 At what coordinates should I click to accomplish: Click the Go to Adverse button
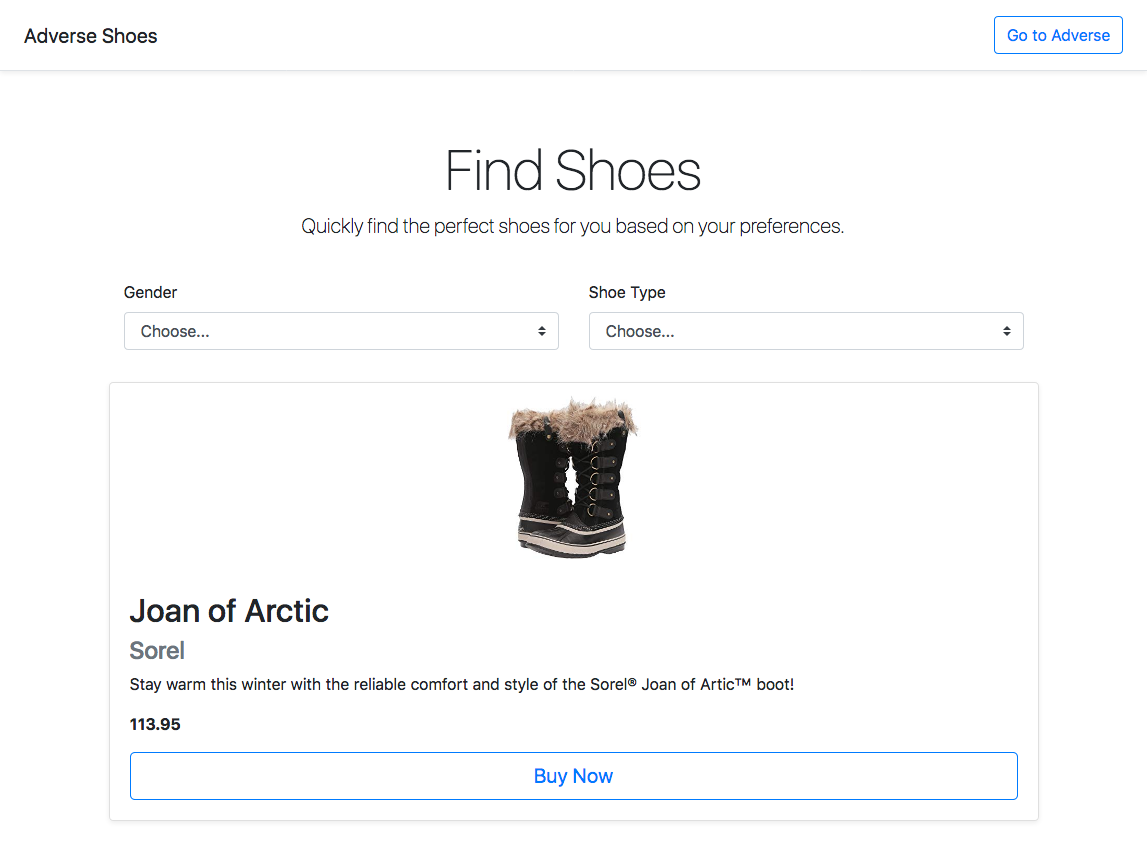pos(1058,35)
